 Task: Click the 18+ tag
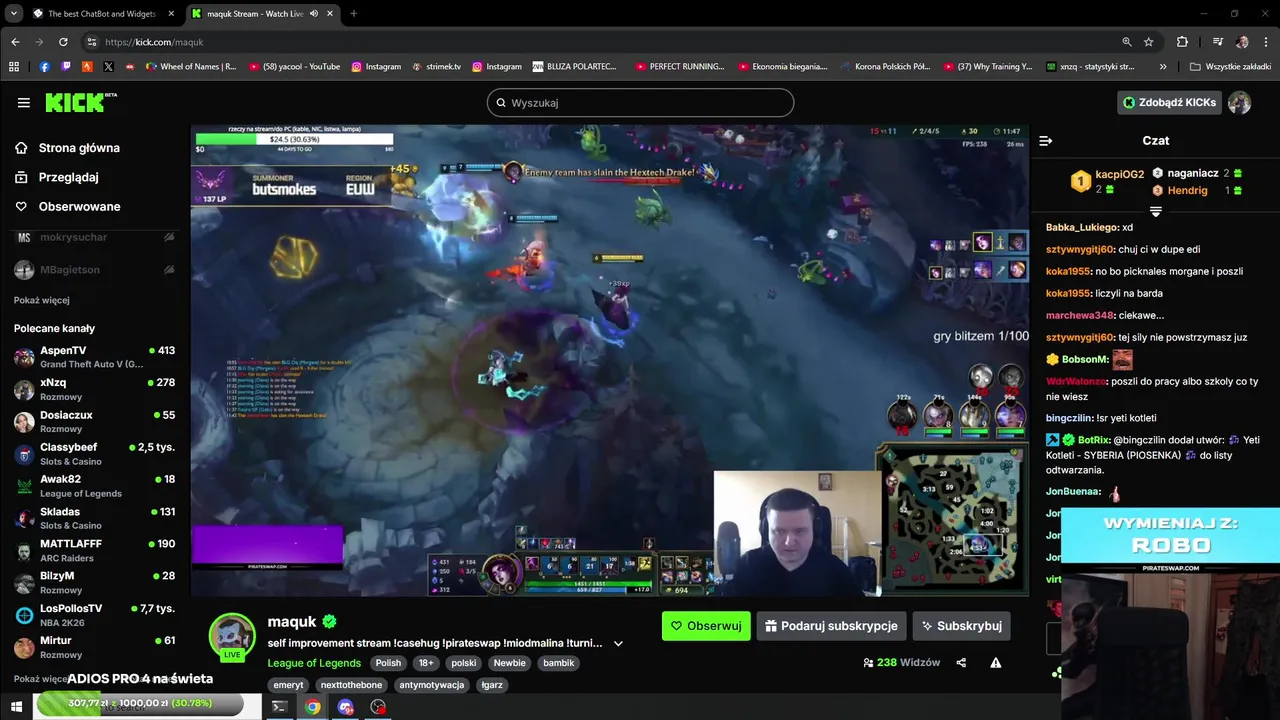tap(426, 663)
